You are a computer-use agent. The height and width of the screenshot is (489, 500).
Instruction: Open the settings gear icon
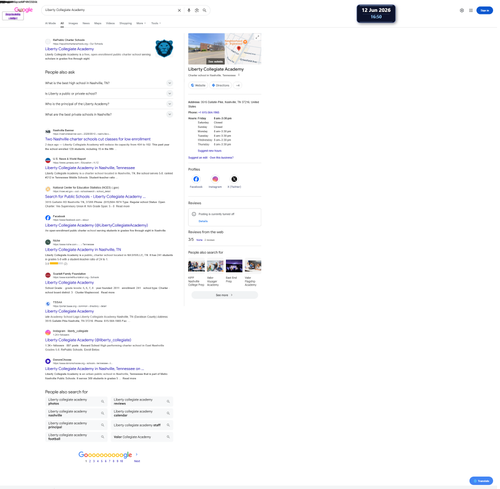[462, 10]
